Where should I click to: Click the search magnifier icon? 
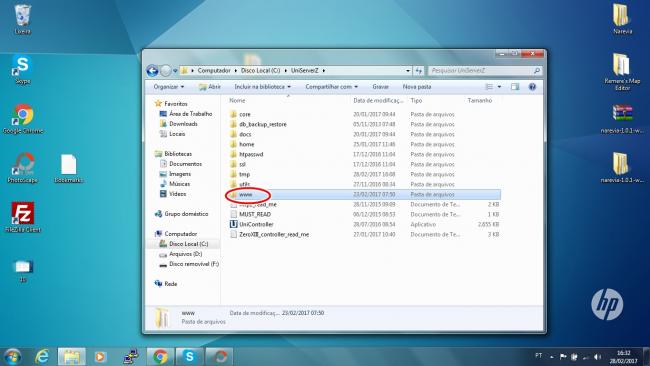tap(537, 71)
